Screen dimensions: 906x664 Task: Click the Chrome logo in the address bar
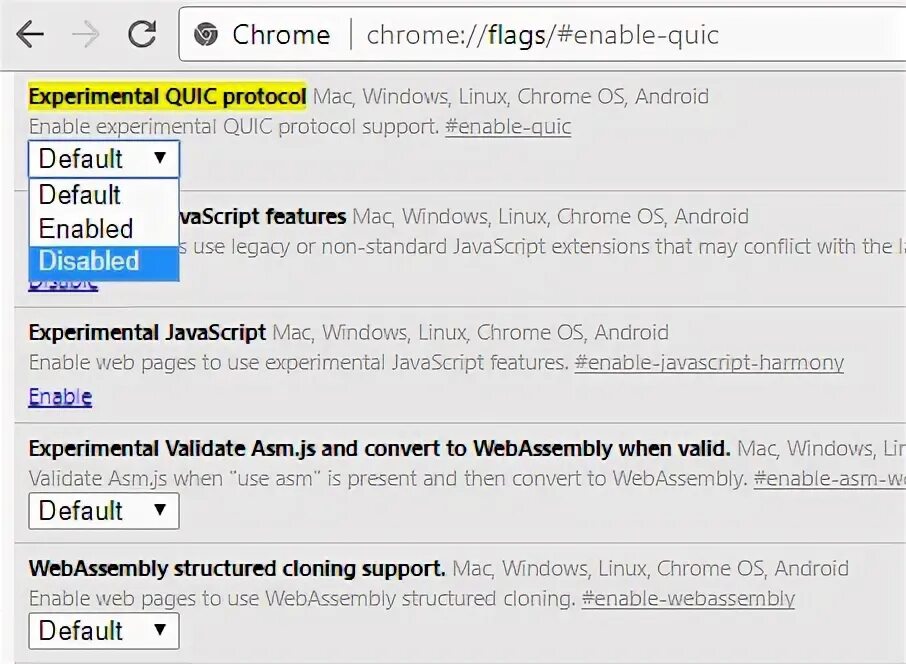(206, 35)
